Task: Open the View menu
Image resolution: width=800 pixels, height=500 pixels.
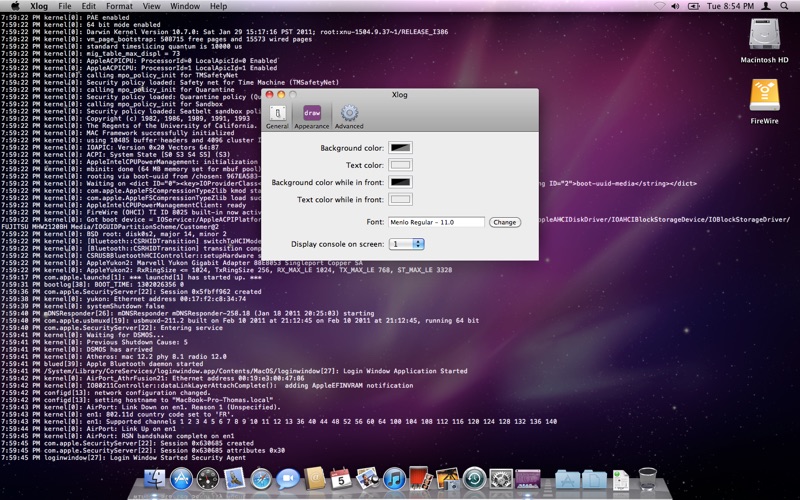Action: tap(152, 6)
